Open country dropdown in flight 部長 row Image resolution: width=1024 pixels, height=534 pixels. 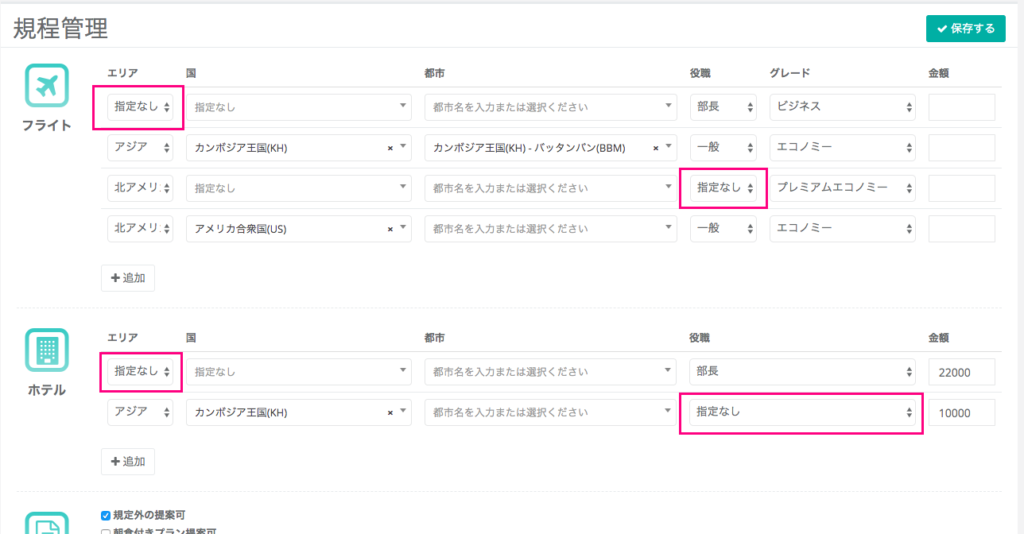(x=298, y=107)
